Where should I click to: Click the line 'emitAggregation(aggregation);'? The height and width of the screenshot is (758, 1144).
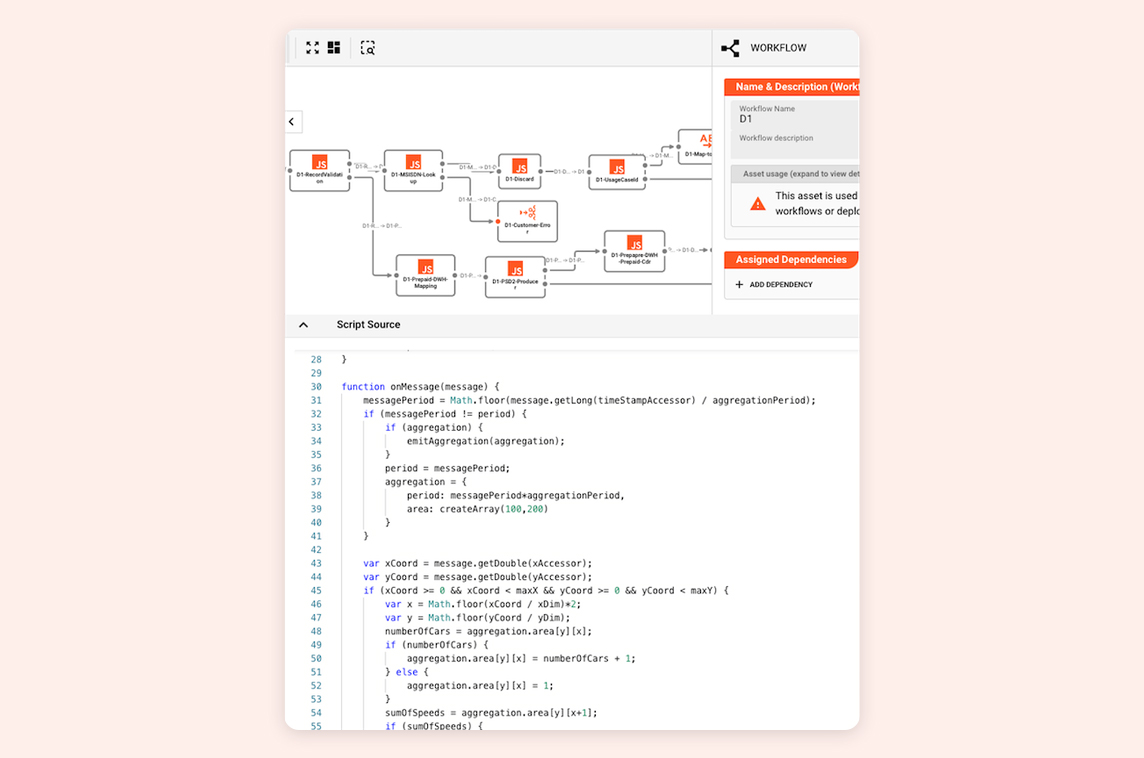(x=485, y=441)
